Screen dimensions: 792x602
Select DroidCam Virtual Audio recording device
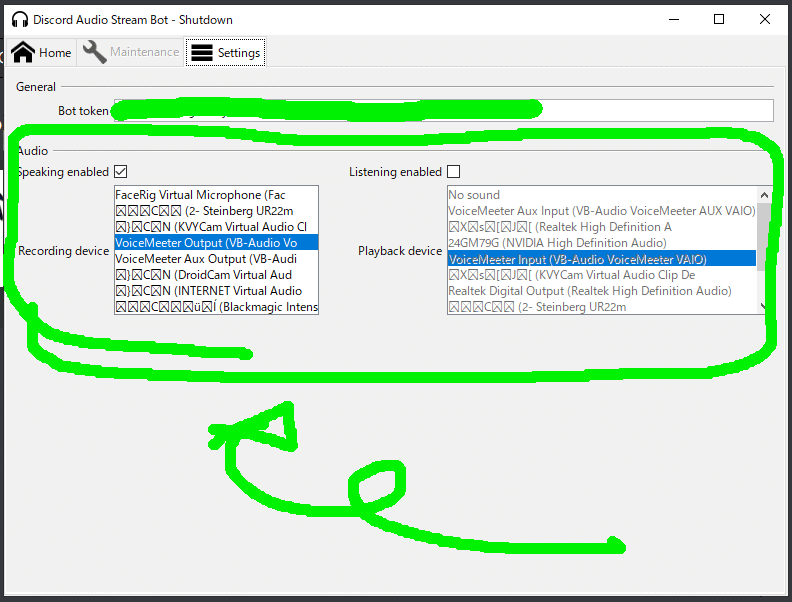[216, 275]
